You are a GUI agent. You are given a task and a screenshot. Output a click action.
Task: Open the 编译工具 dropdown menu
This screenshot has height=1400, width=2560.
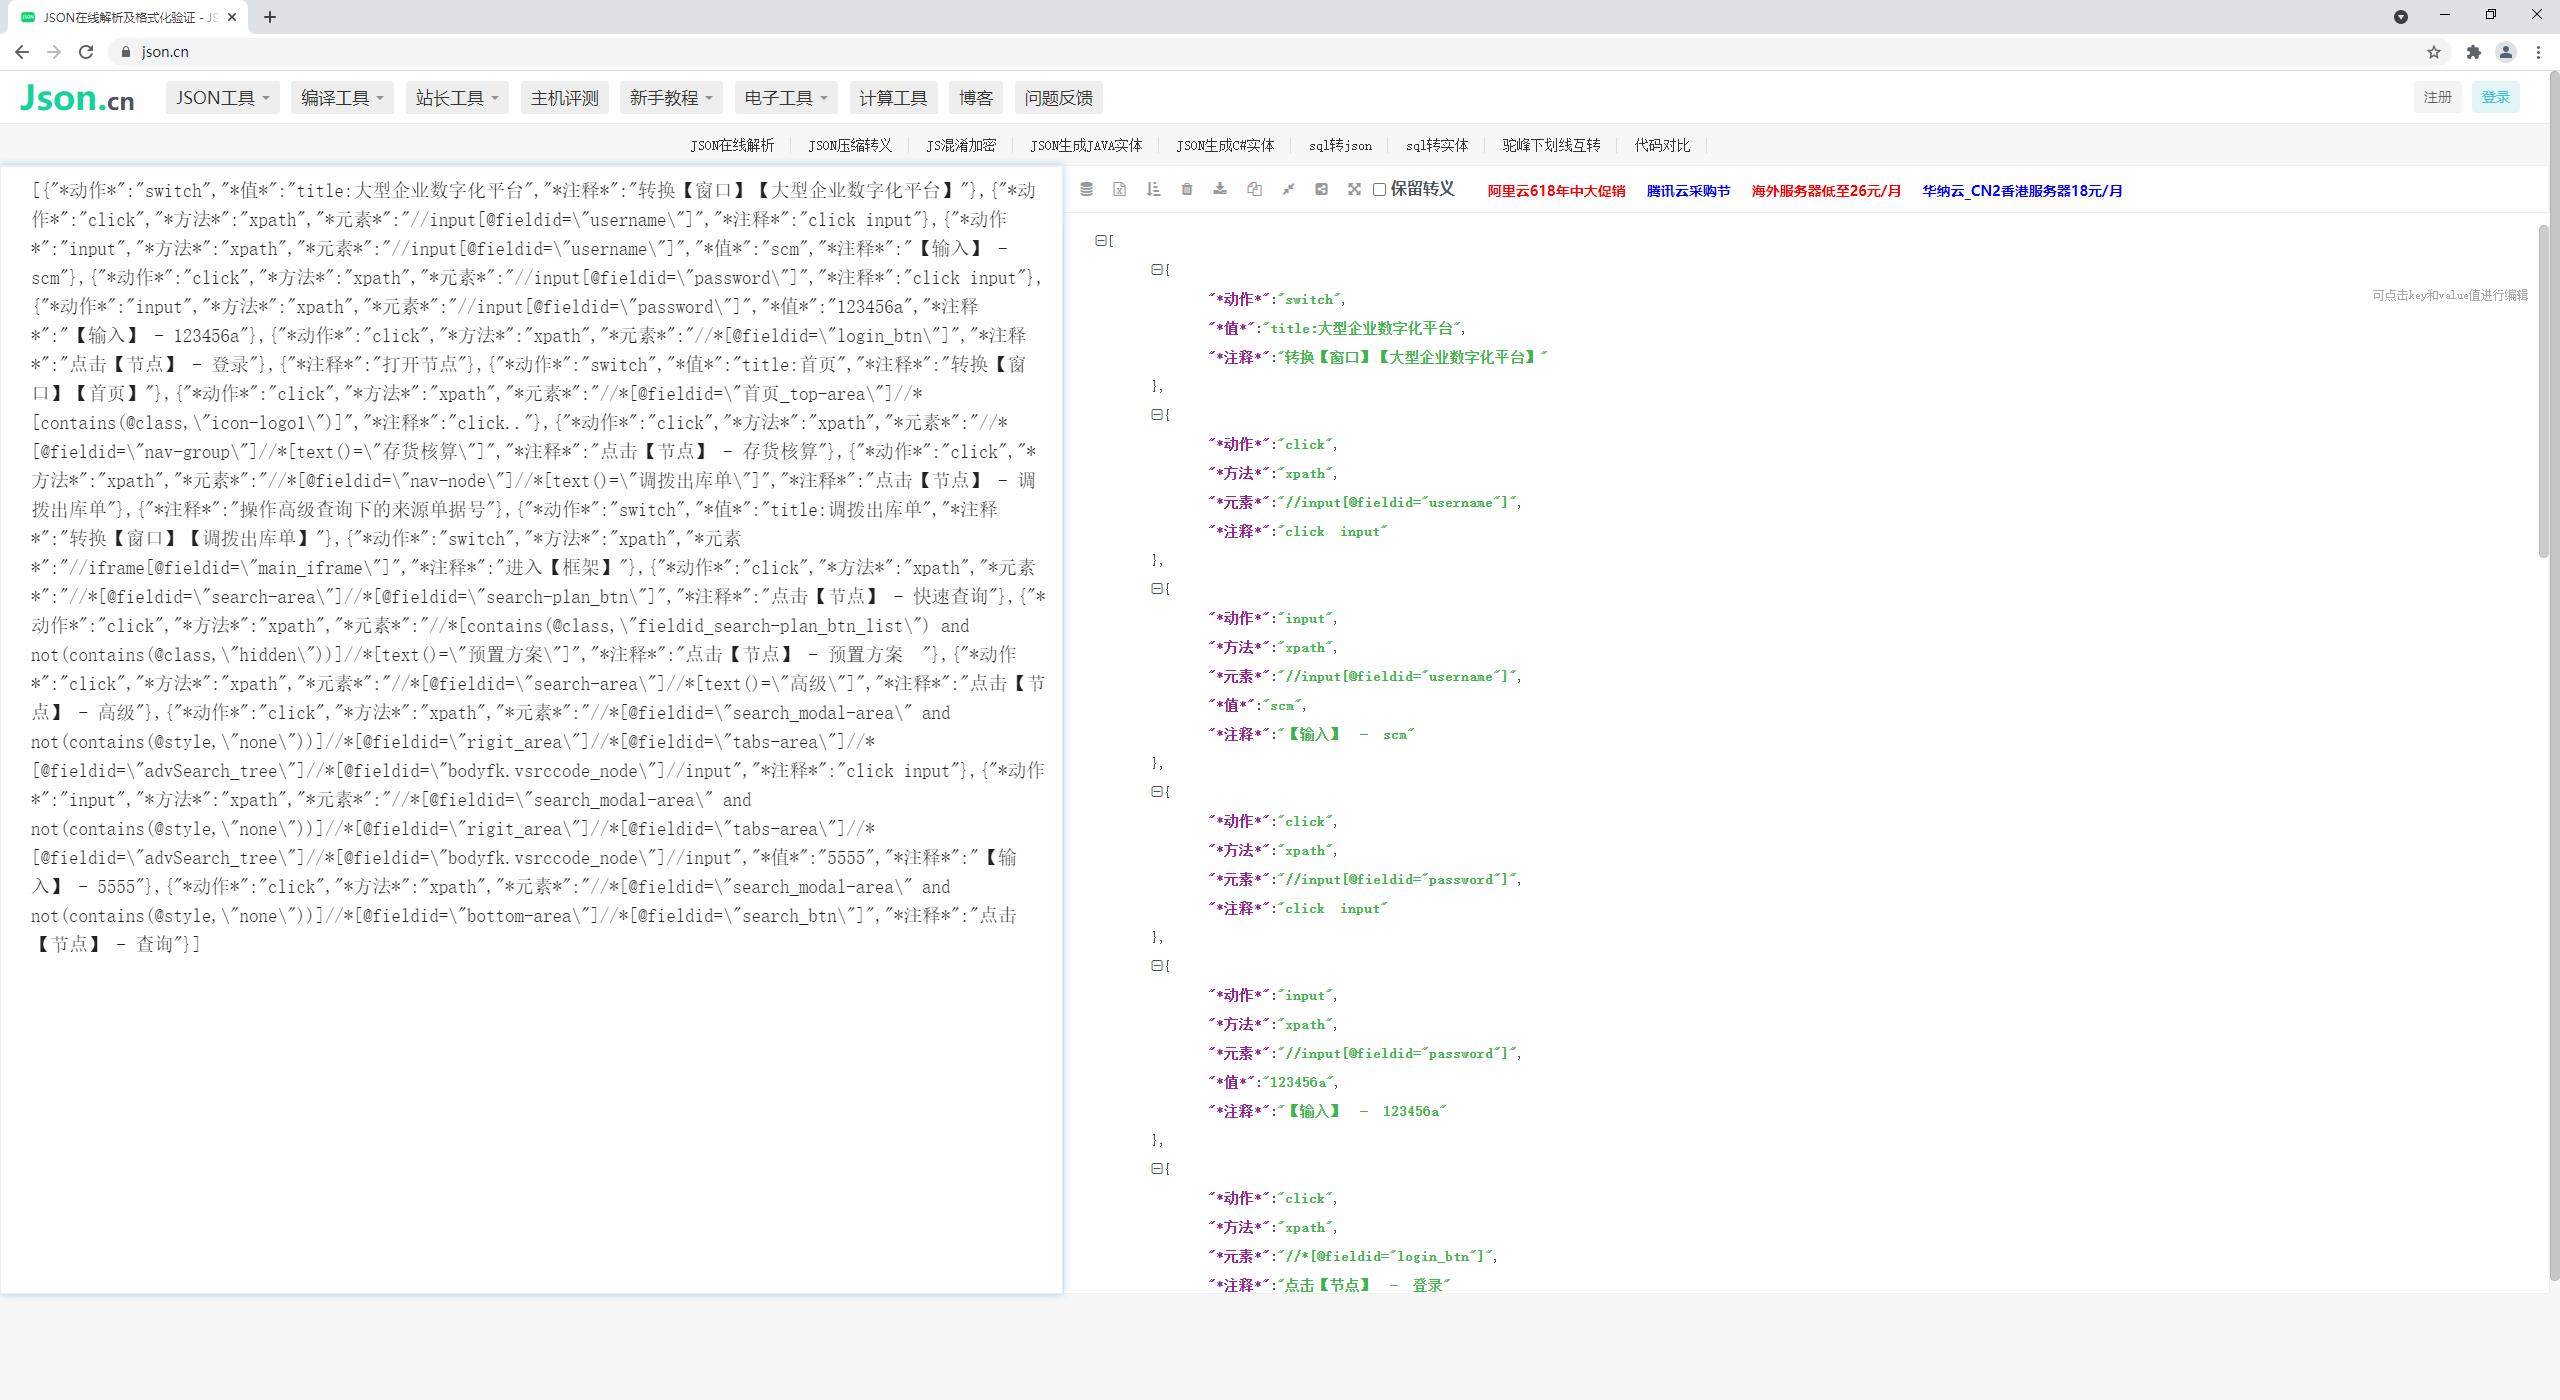(x=342, y=98)
